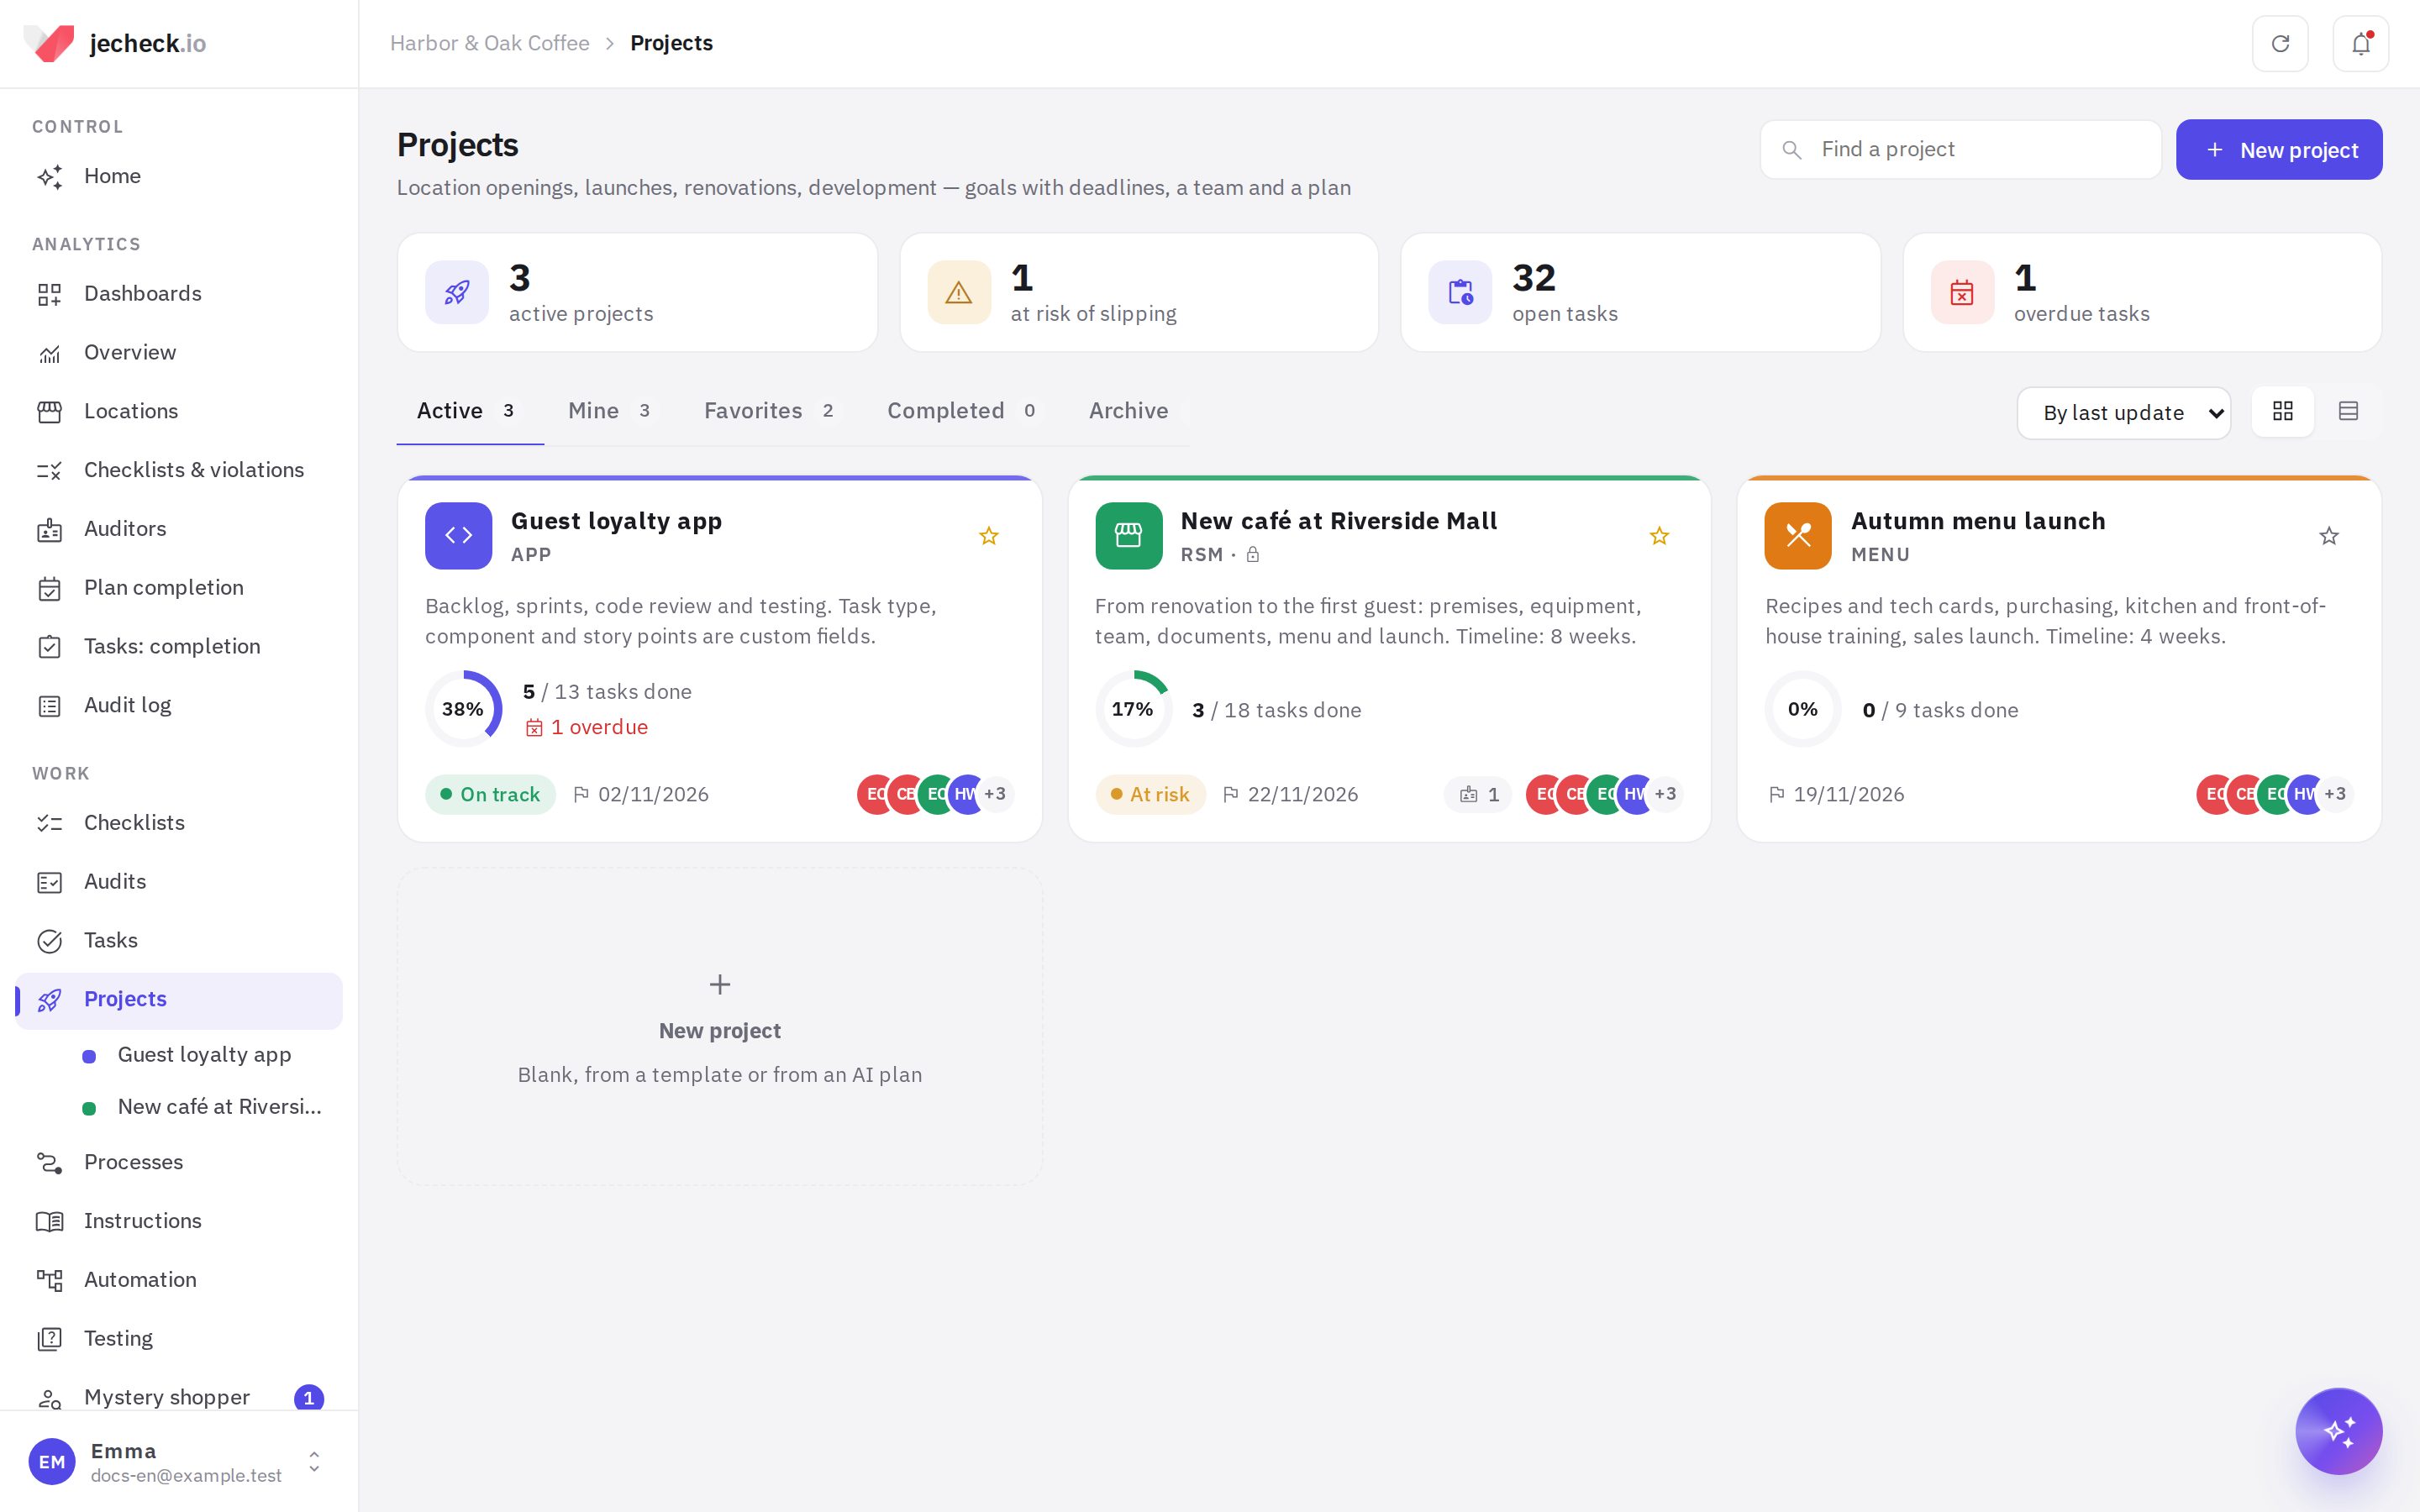Image resolution: width=2420 pixels, height=1512 pixels.
Task: Click the 38% progress ring
Action: 463,709
